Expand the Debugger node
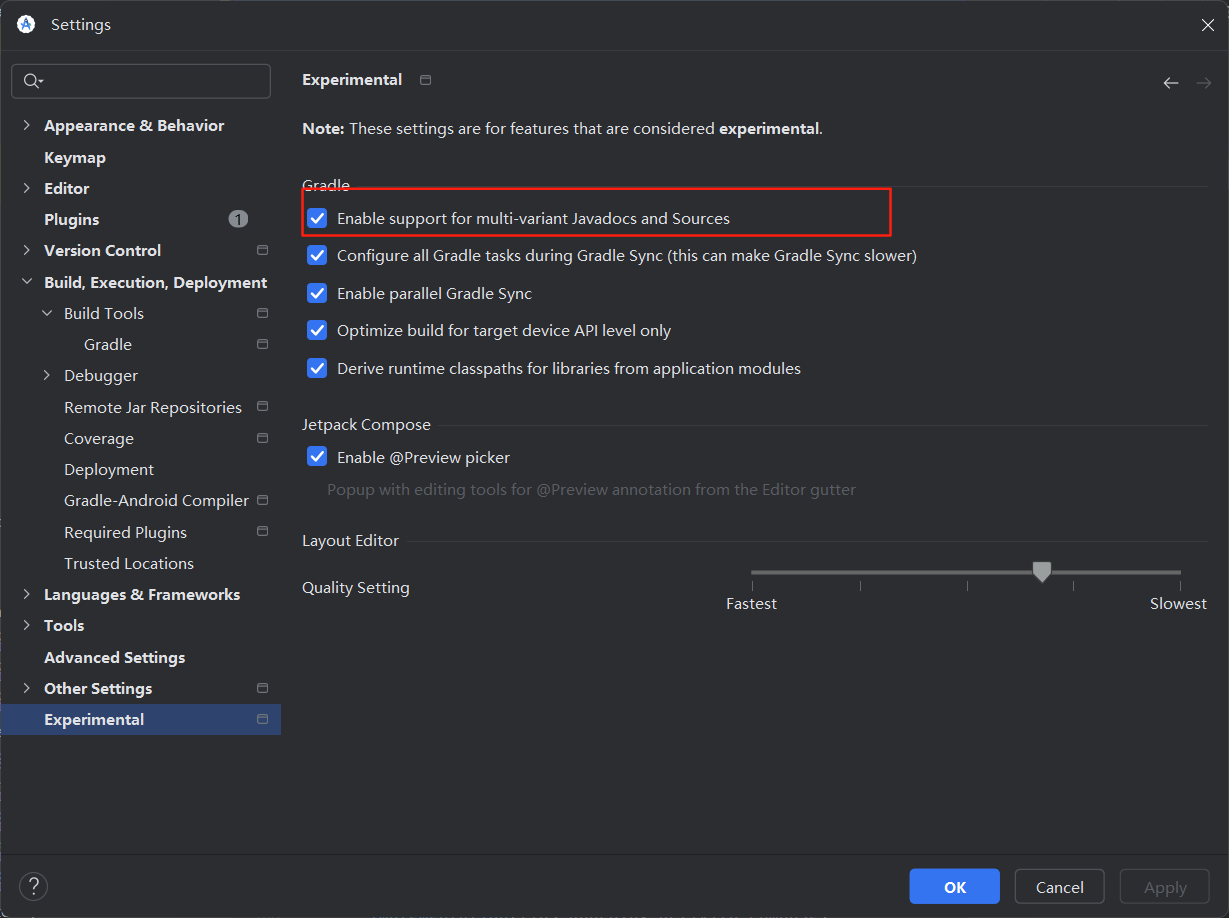 (x=47, y=375)
